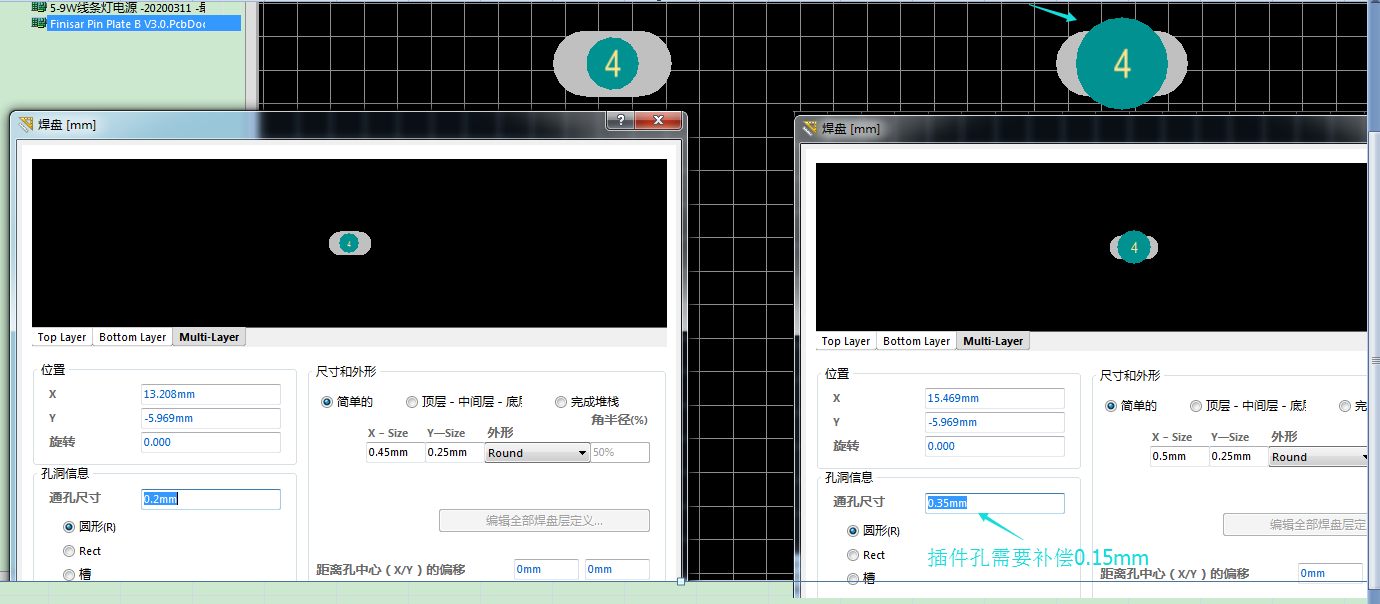Image resolution: width=1380 pixels, height=604 pixels.
Task: Click the pad preview in the 0.2mm hole dialog
Action: tap(349, 243)
